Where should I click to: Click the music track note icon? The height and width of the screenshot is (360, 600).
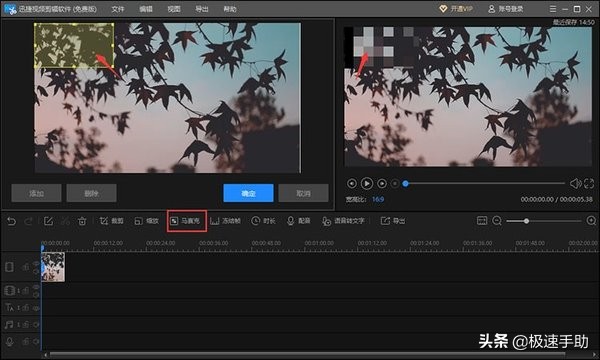9,324
